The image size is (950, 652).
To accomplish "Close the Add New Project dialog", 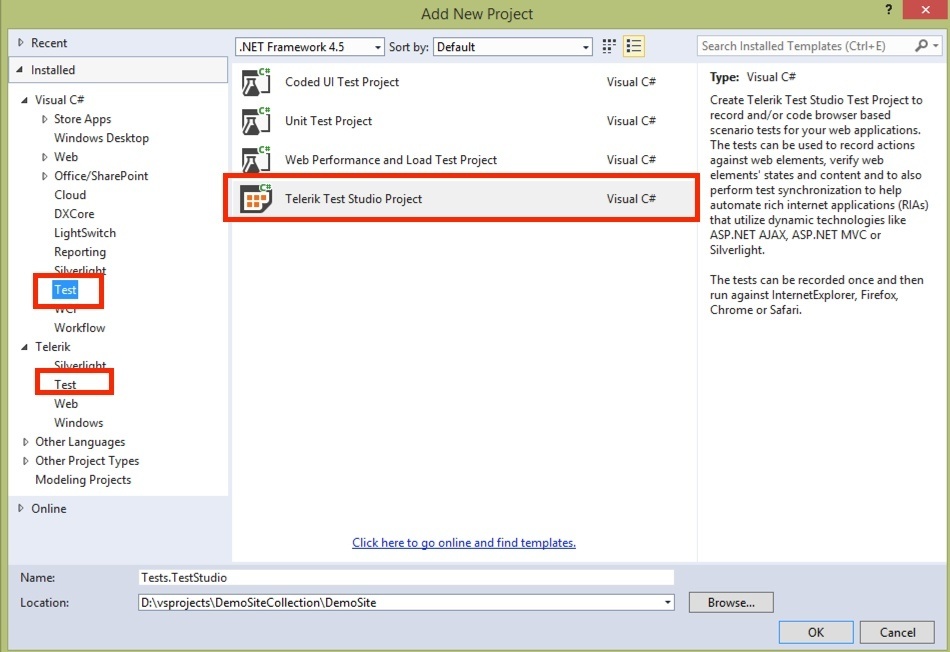I will (925, 10).
